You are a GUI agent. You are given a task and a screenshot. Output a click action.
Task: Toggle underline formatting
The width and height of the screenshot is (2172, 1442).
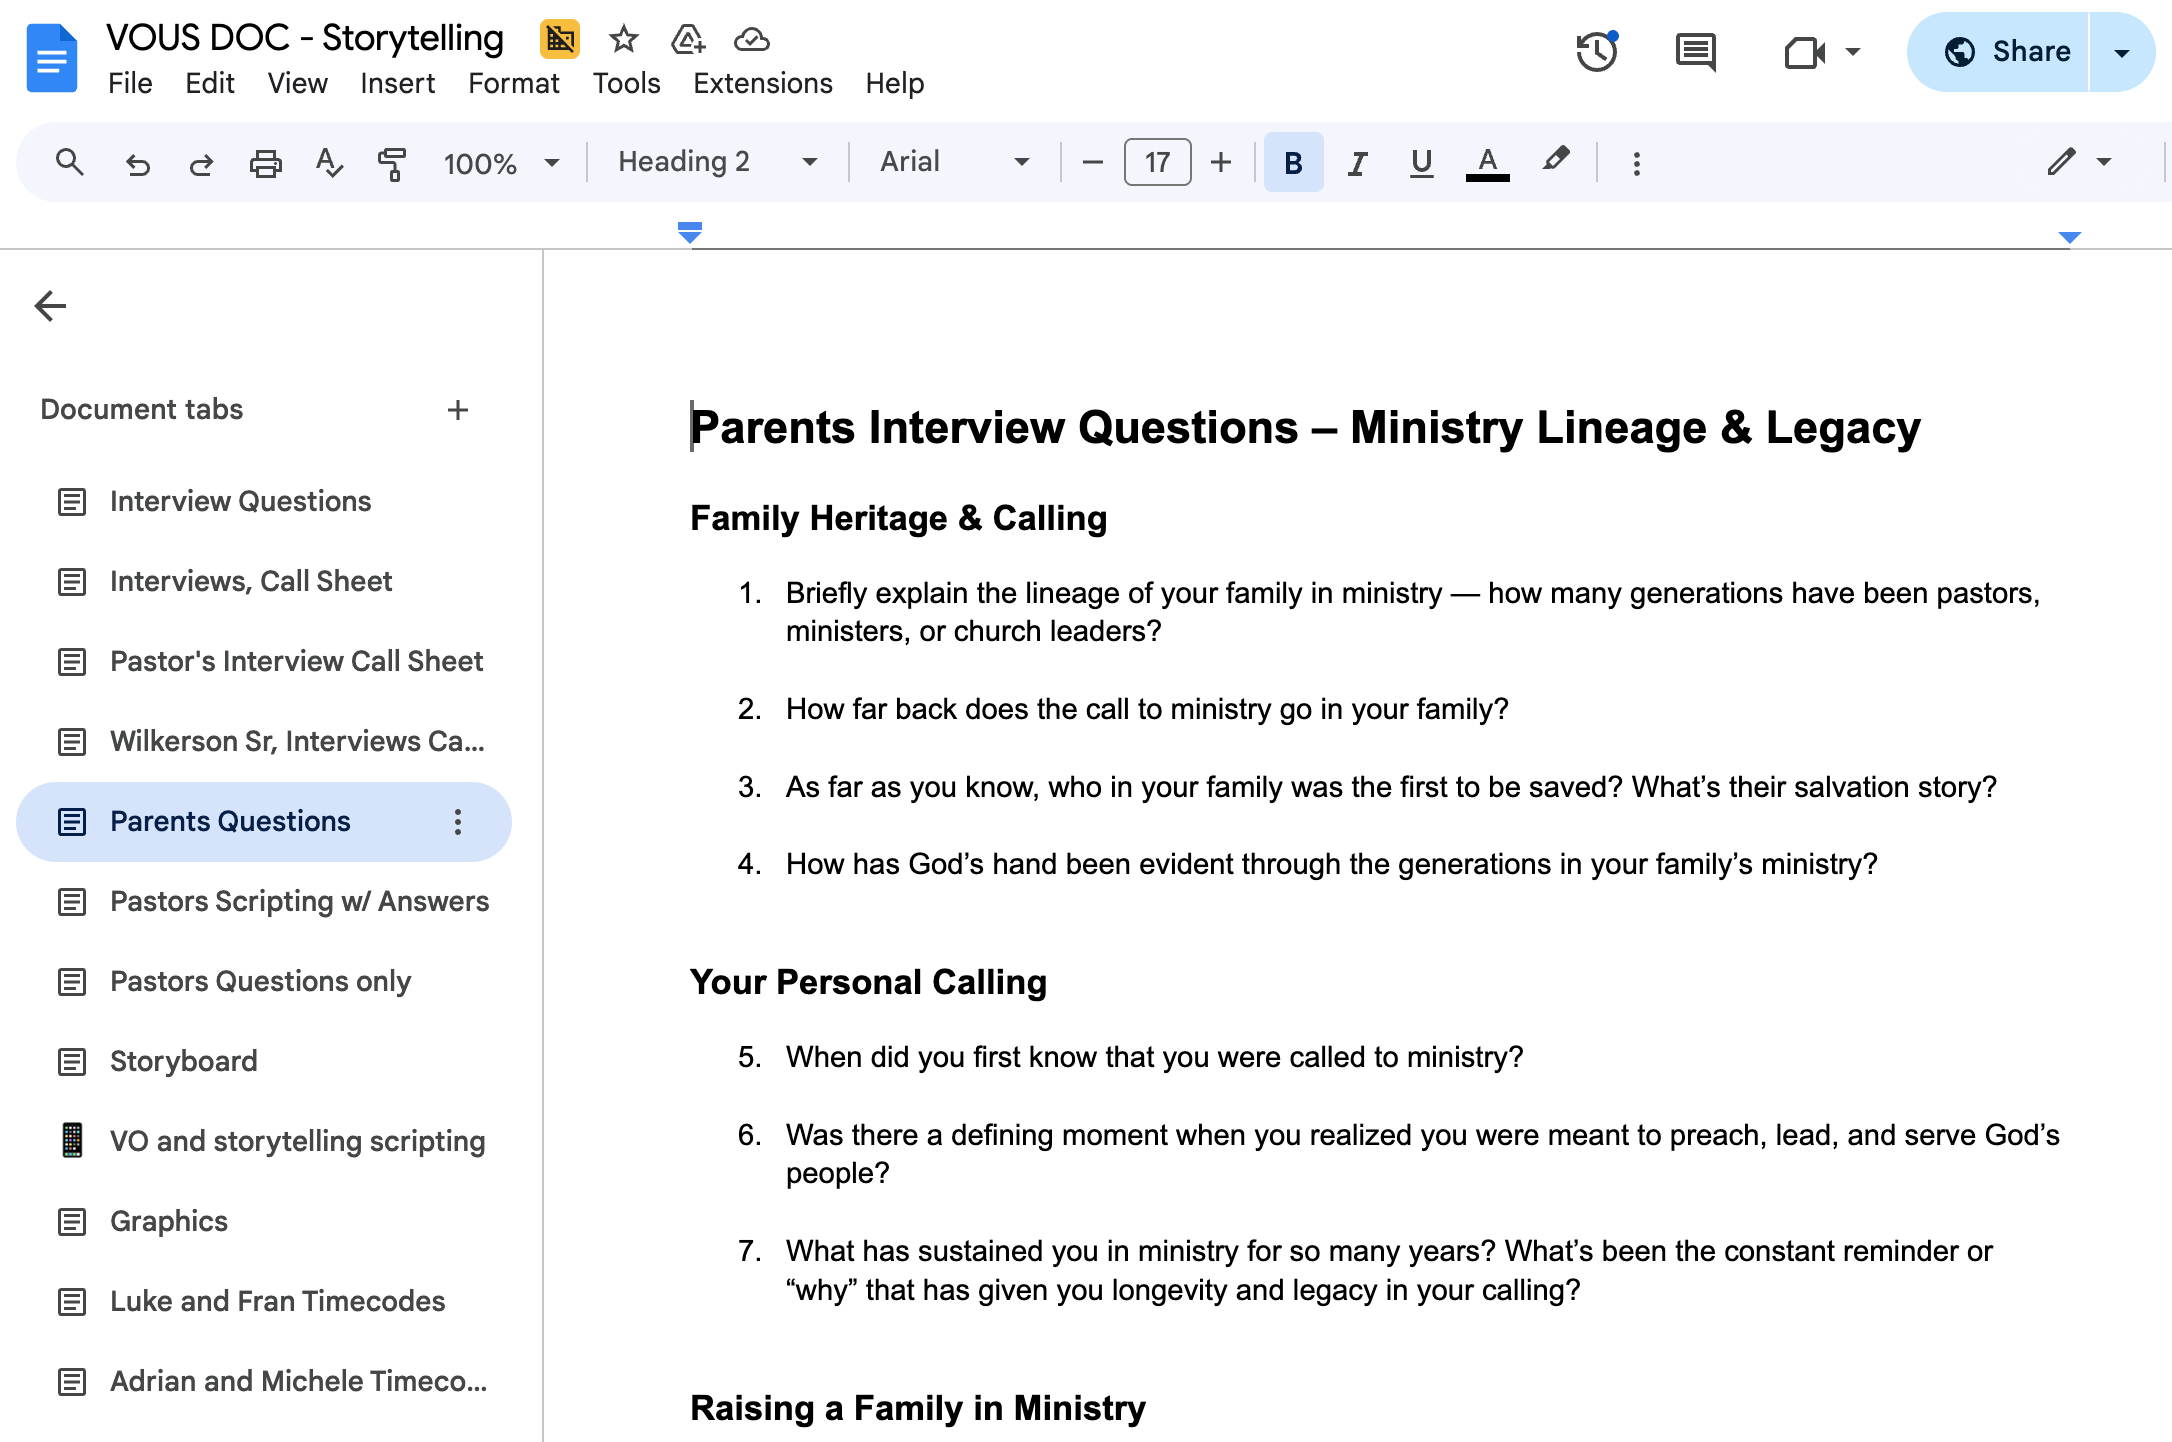click(1421, 163)
